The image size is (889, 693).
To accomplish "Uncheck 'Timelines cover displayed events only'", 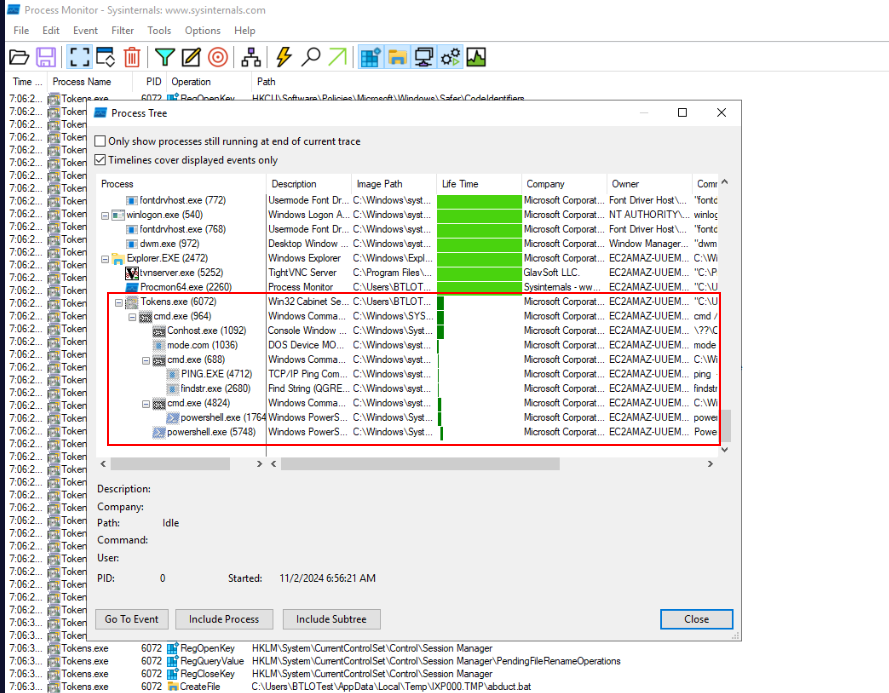I will pos(100,160).
